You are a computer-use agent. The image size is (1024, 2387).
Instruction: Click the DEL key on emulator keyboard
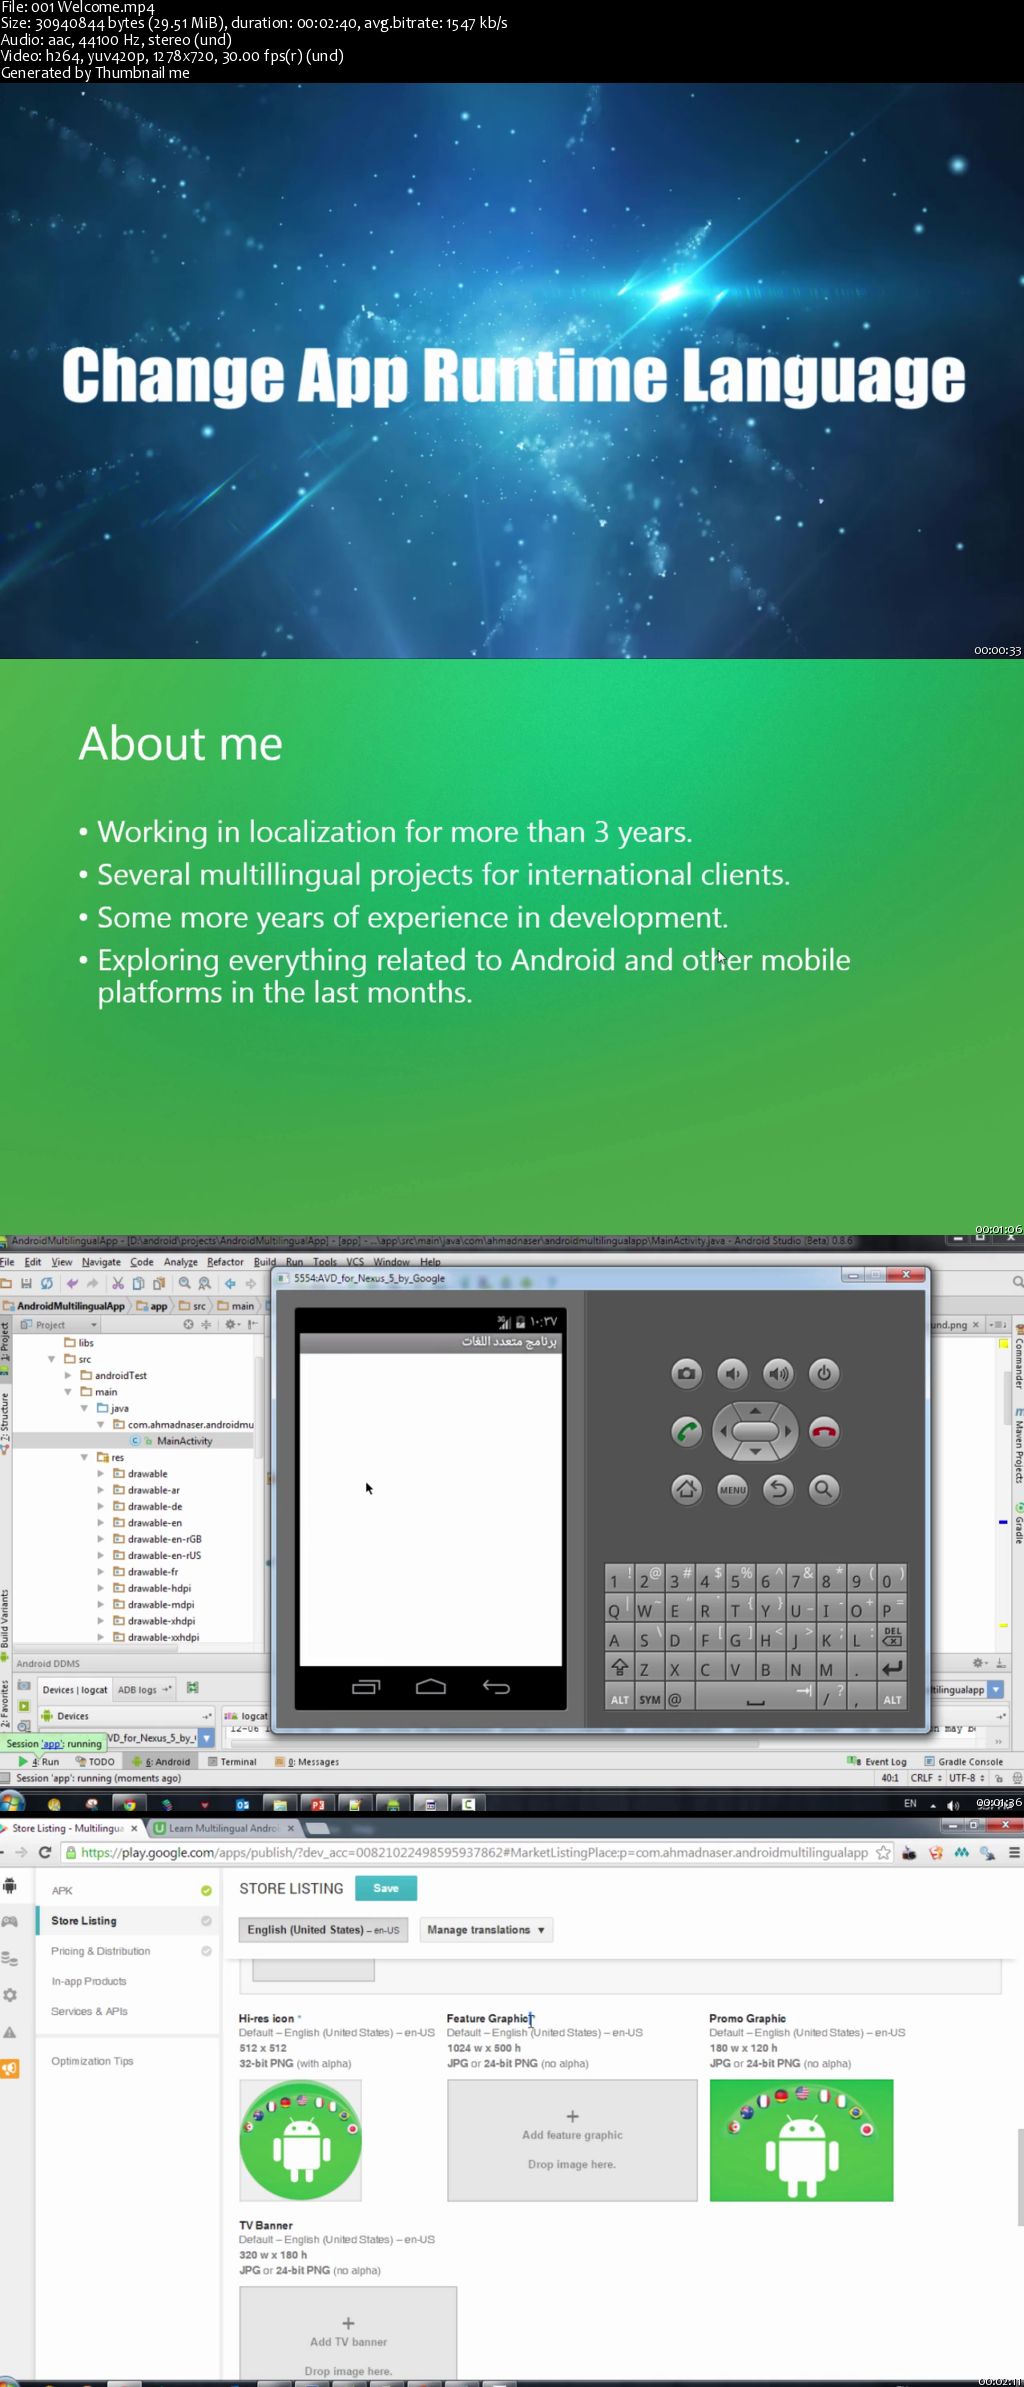pos(892,1637)
